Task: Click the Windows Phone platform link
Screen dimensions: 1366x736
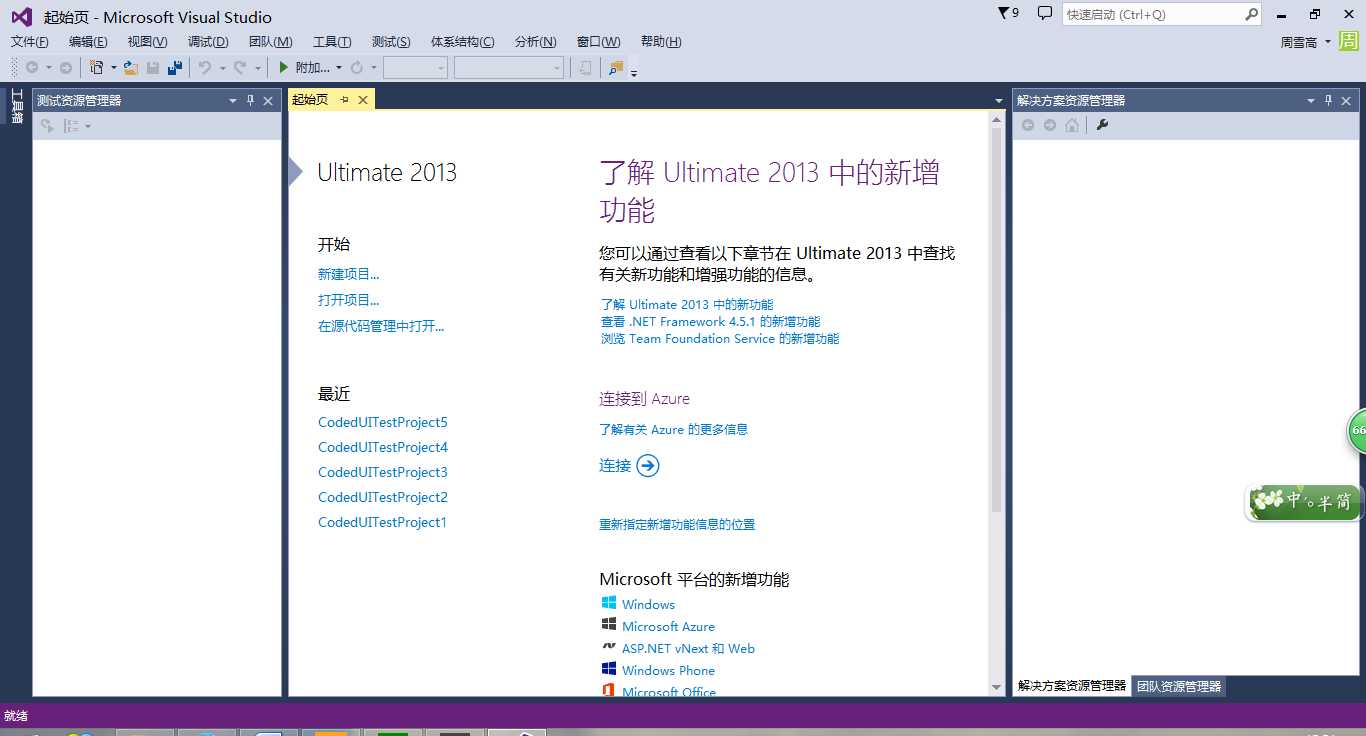Action: [668, 670]
